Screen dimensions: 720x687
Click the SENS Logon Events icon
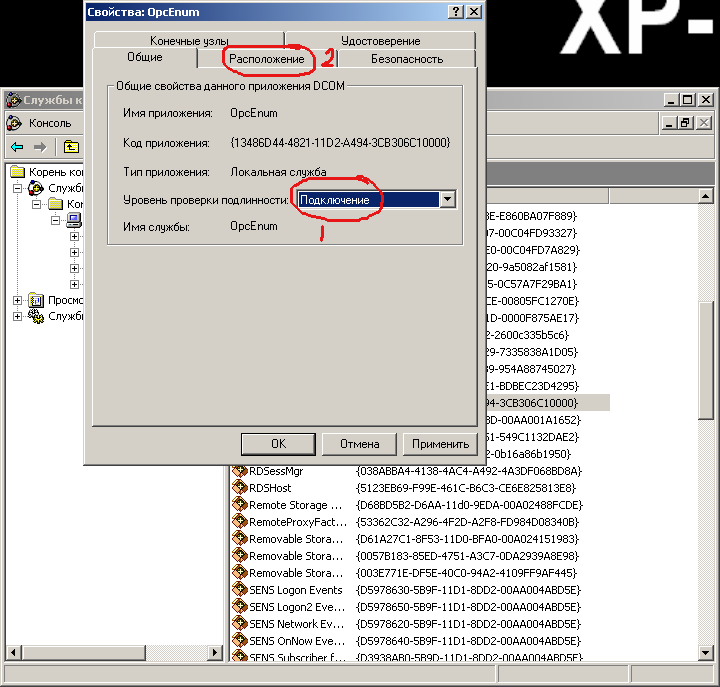tap(240, 590)
